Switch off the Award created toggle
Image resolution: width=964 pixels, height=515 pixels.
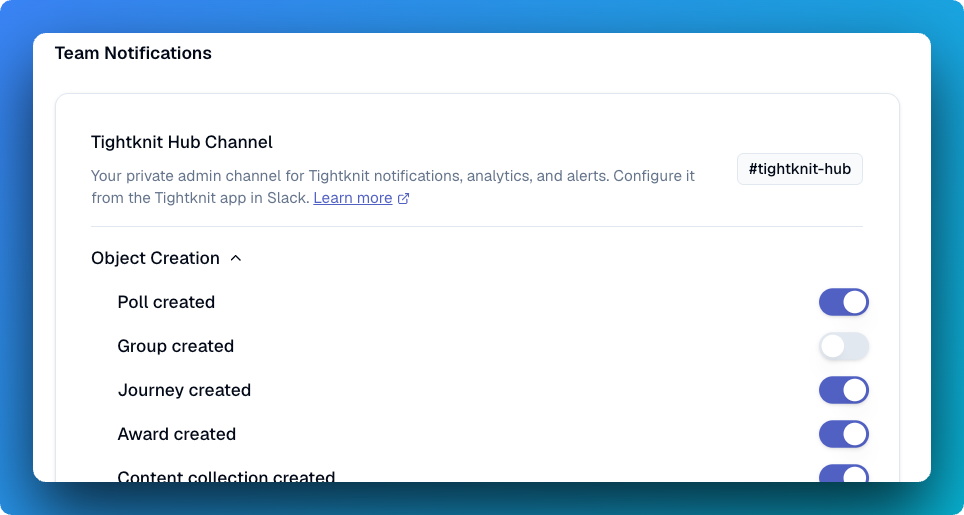[x=844, y=434]
